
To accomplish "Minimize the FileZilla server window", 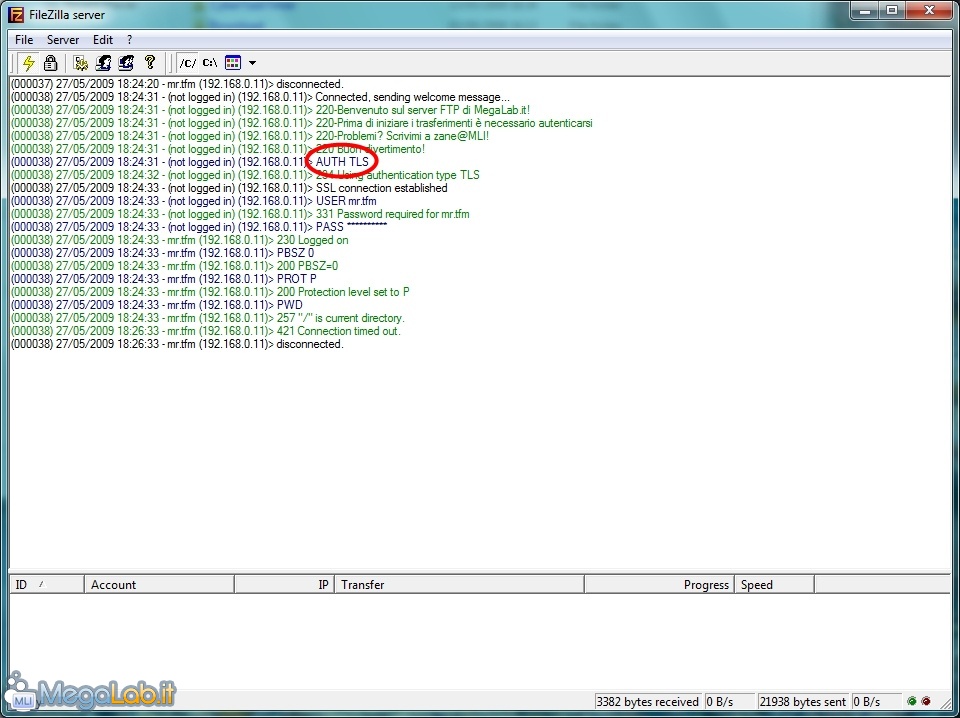I will 863,10.
